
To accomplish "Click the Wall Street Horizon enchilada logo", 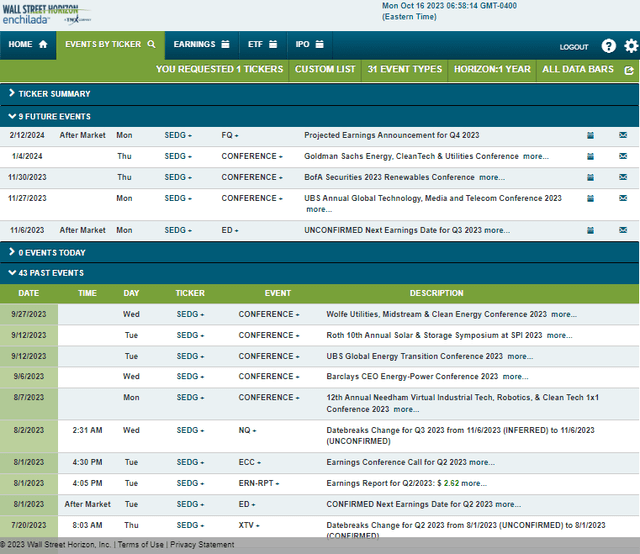I will point(46,15).
